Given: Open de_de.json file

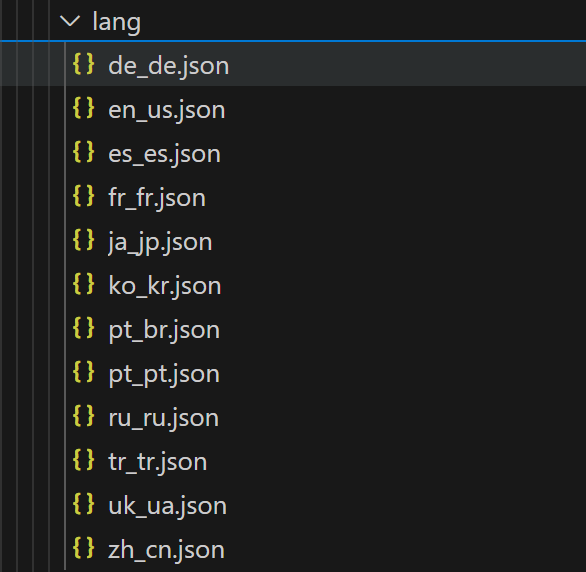Looking at the screenshot, I should pos(169,66).
